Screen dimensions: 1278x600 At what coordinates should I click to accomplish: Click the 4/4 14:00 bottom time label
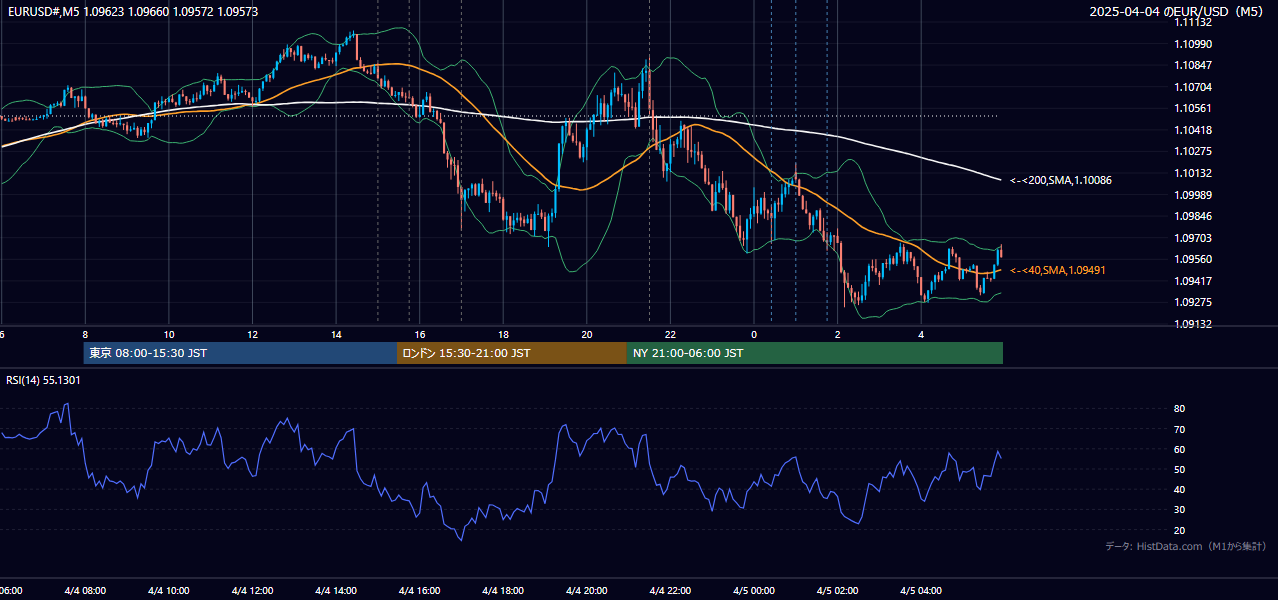point(336,591)
